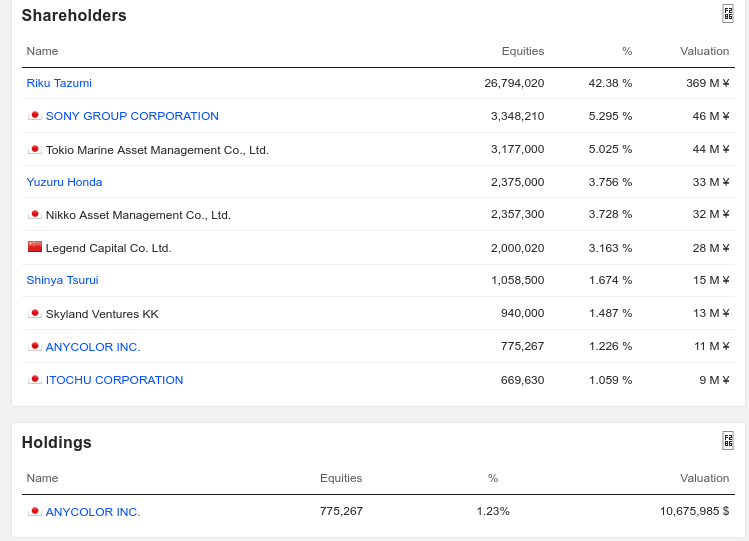Click the China flag beside Legend Capital

click(x=34, y=246)
